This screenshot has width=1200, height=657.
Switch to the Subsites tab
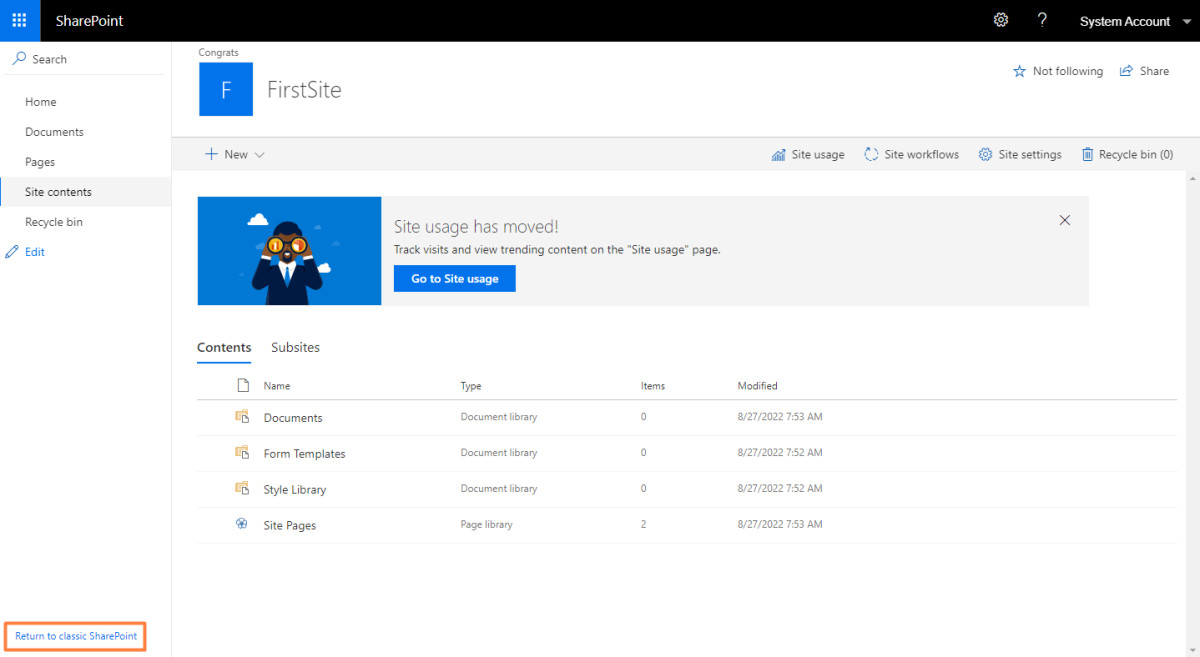pos(295,348)
